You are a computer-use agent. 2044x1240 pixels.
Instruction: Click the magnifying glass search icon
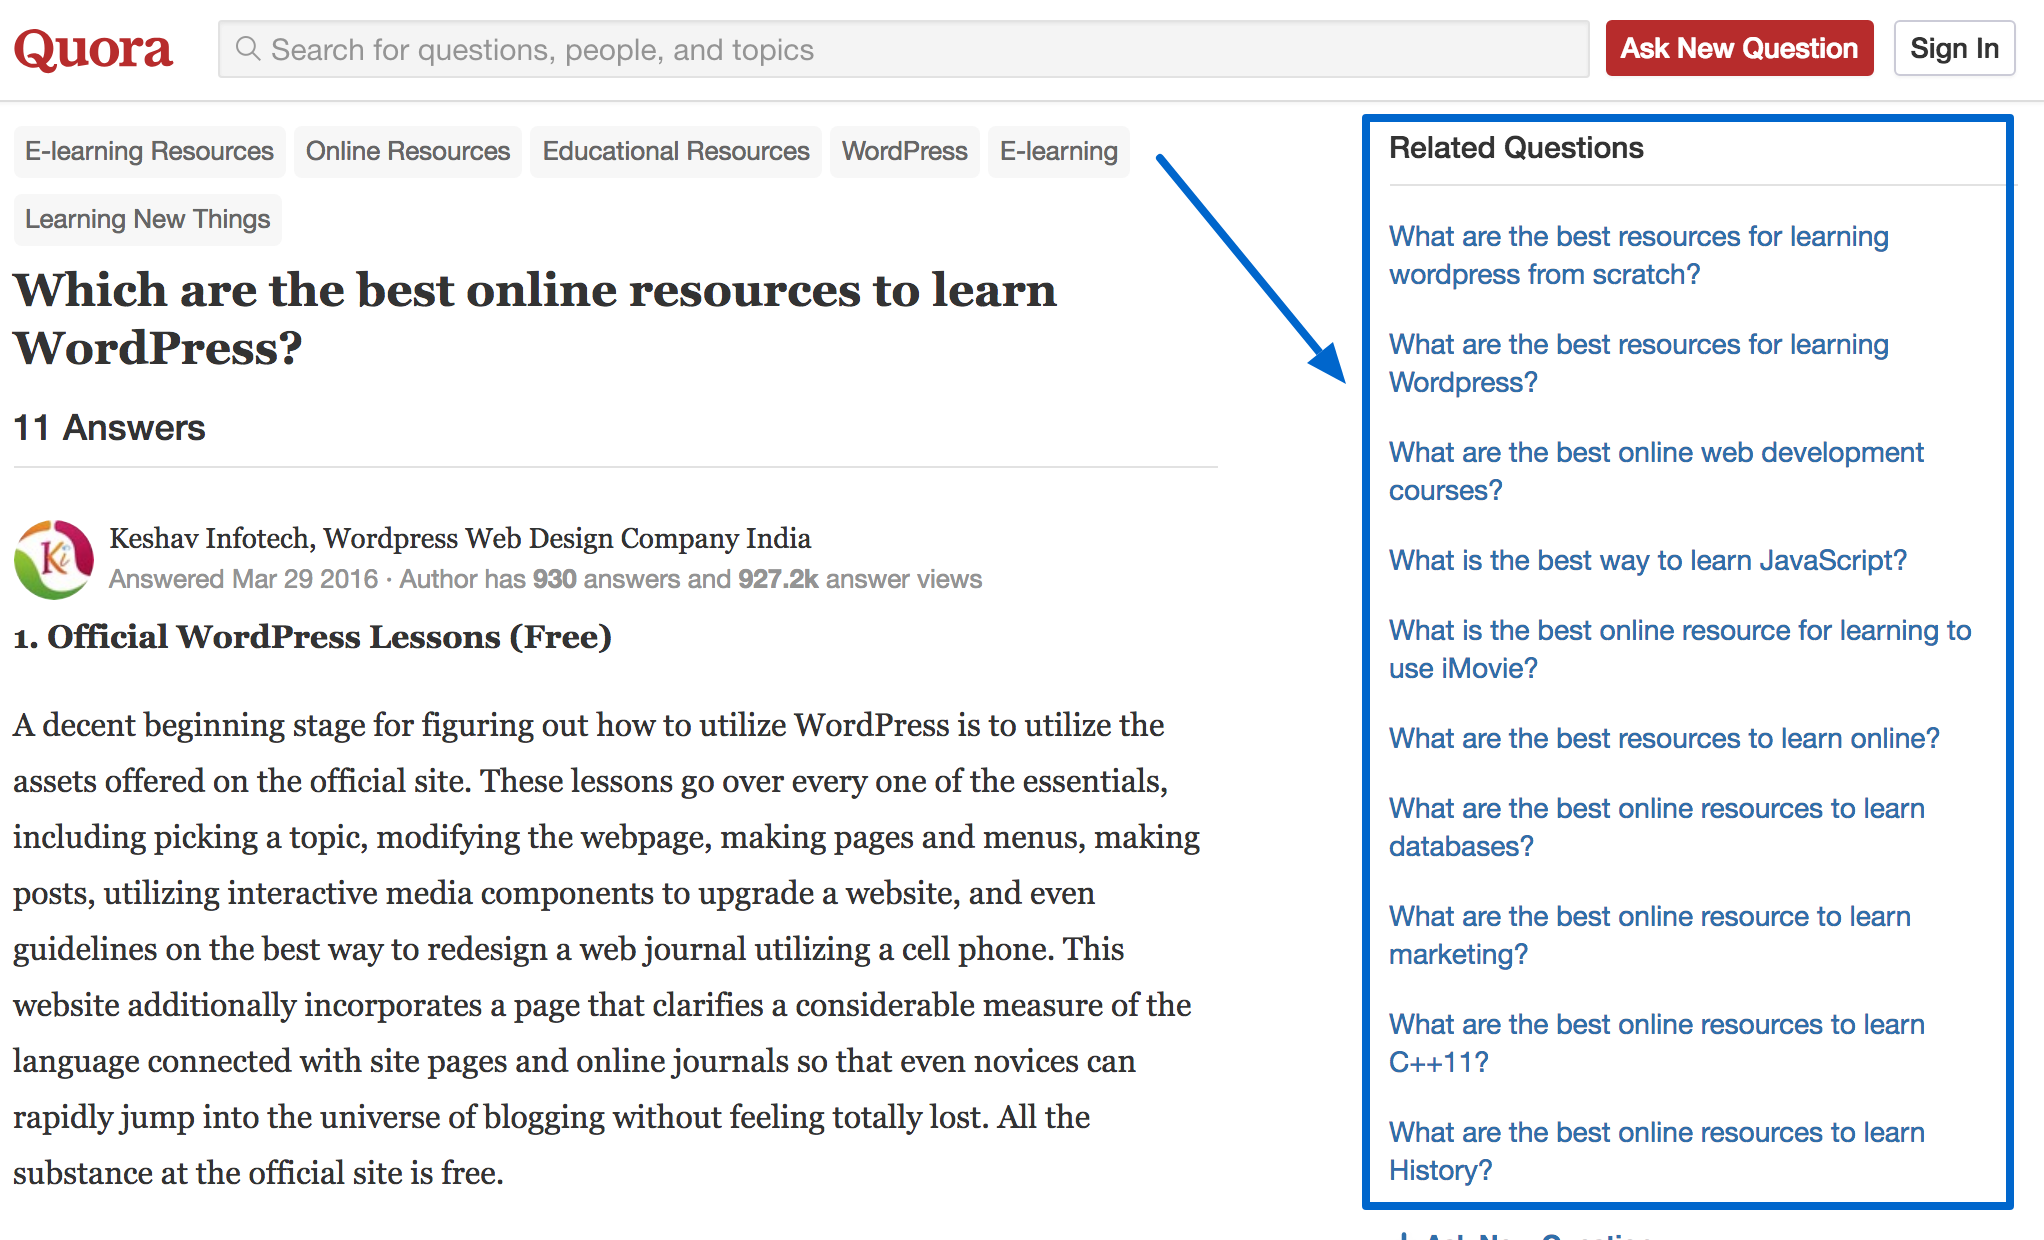pos(249,48)
